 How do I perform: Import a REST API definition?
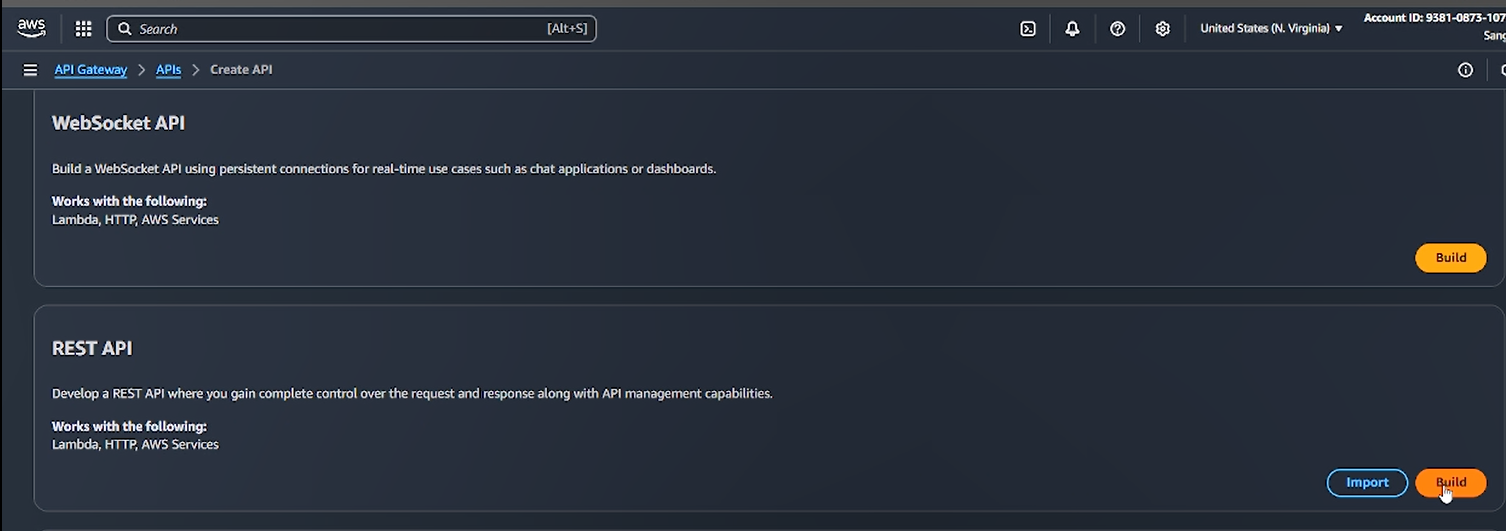[1367, 483]
